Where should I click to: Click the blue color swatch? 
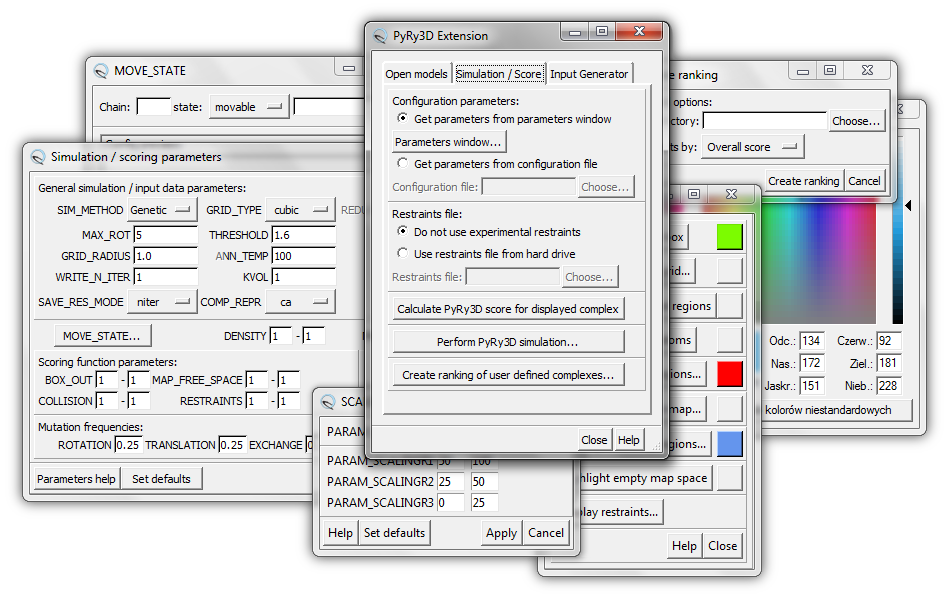click(730, 444)
